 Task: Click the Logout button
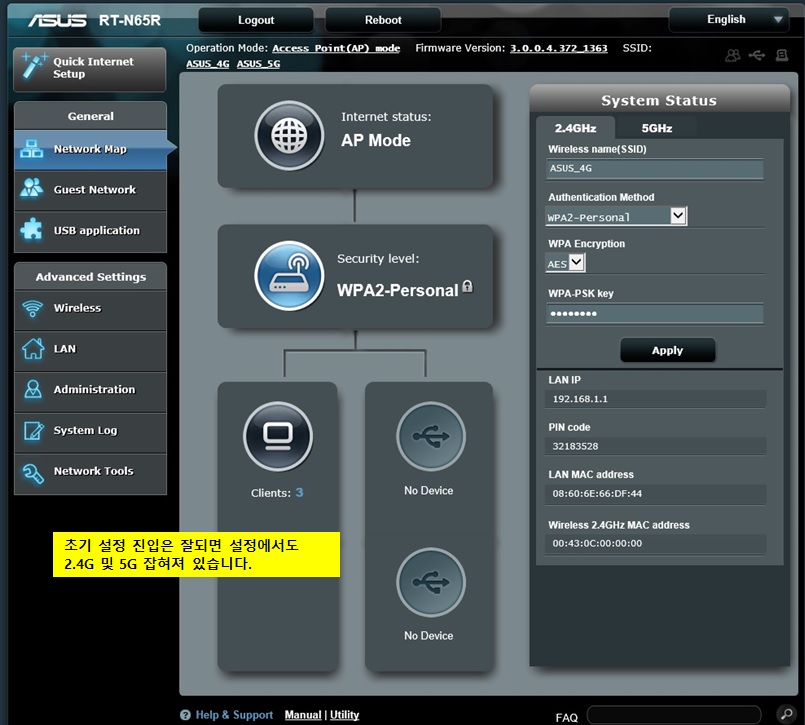(256, 20)
